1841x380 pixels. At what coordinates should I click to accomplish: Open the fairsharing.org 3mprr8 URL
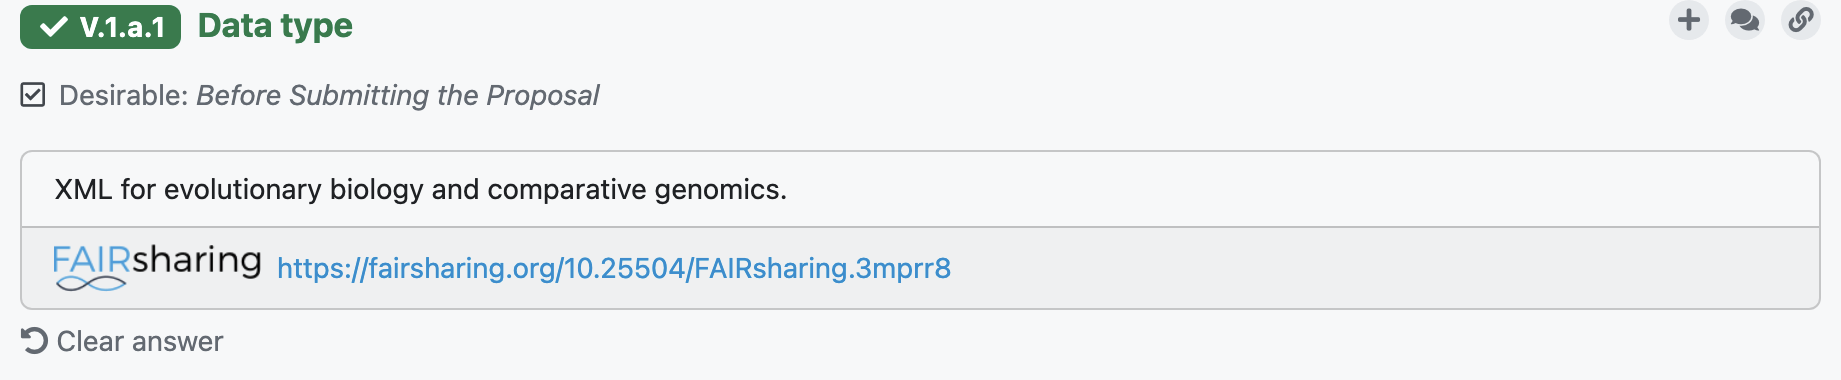click(x=614, y=268)
